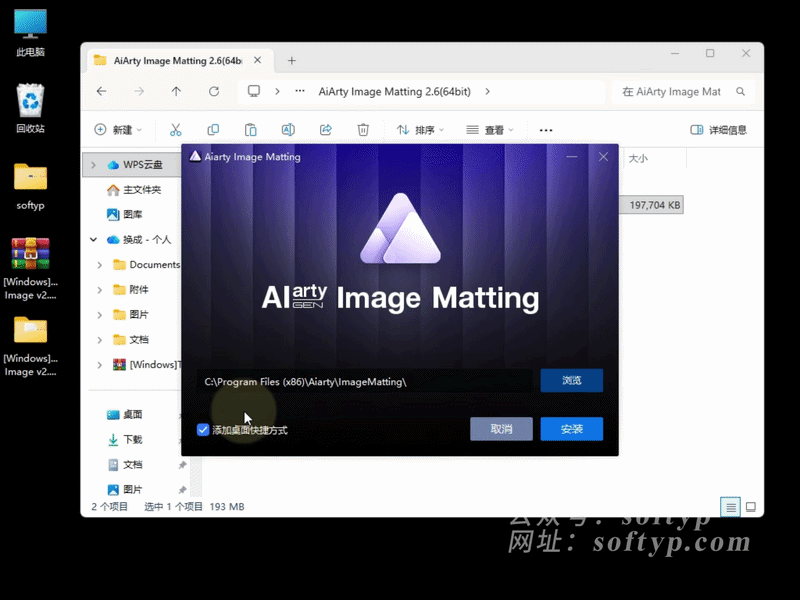Expand the WPS云盘 tree node
The width and height of the screenshot is (800, 600).
93,165
